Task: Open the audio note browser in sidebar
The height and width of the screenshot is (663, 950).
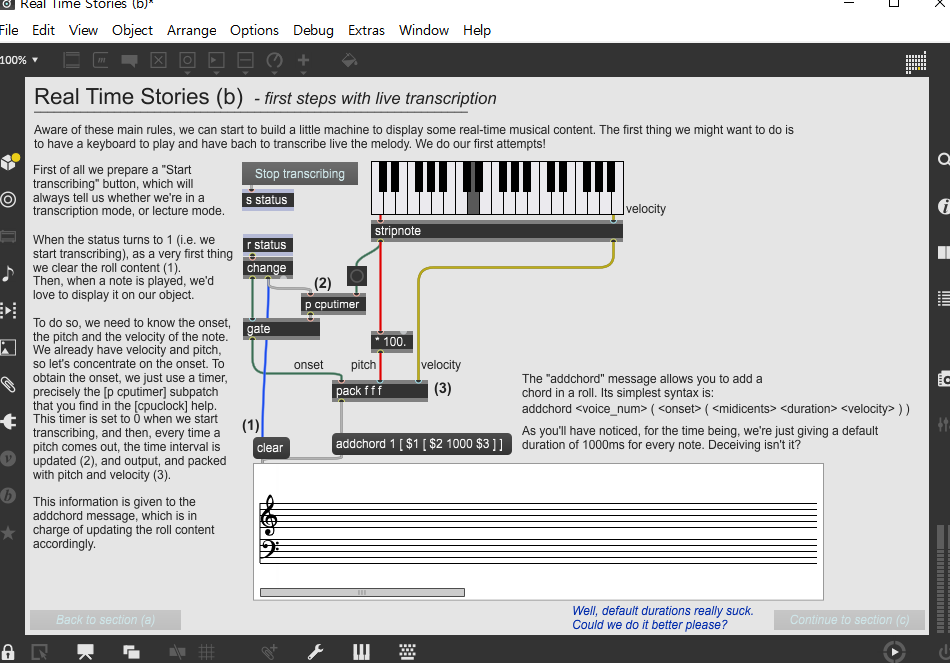Action: pos(8,274)
